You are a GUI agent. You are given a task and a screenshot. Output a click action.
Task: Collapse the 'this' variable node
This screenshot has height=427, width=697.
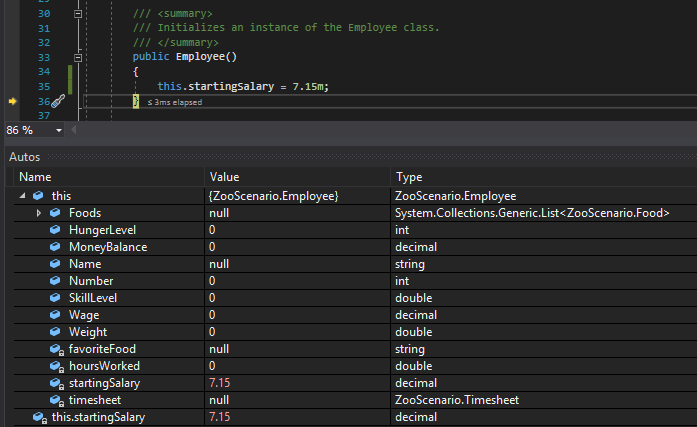click(x=22, y=195)
